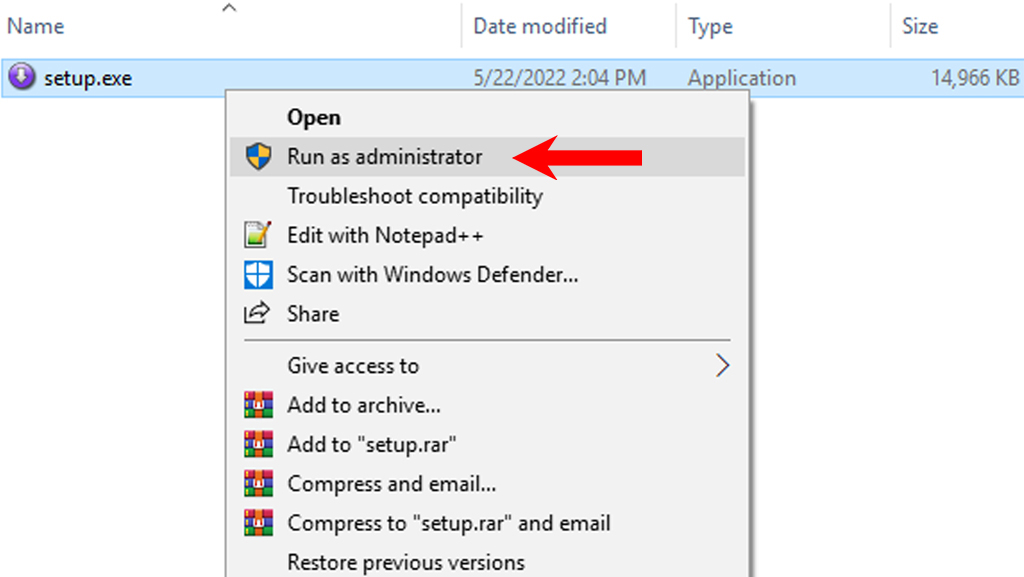This screenshot has height=577, width=1024.
Task: Click the Run as administrator shield icon
Action: [x=259, y=157]
